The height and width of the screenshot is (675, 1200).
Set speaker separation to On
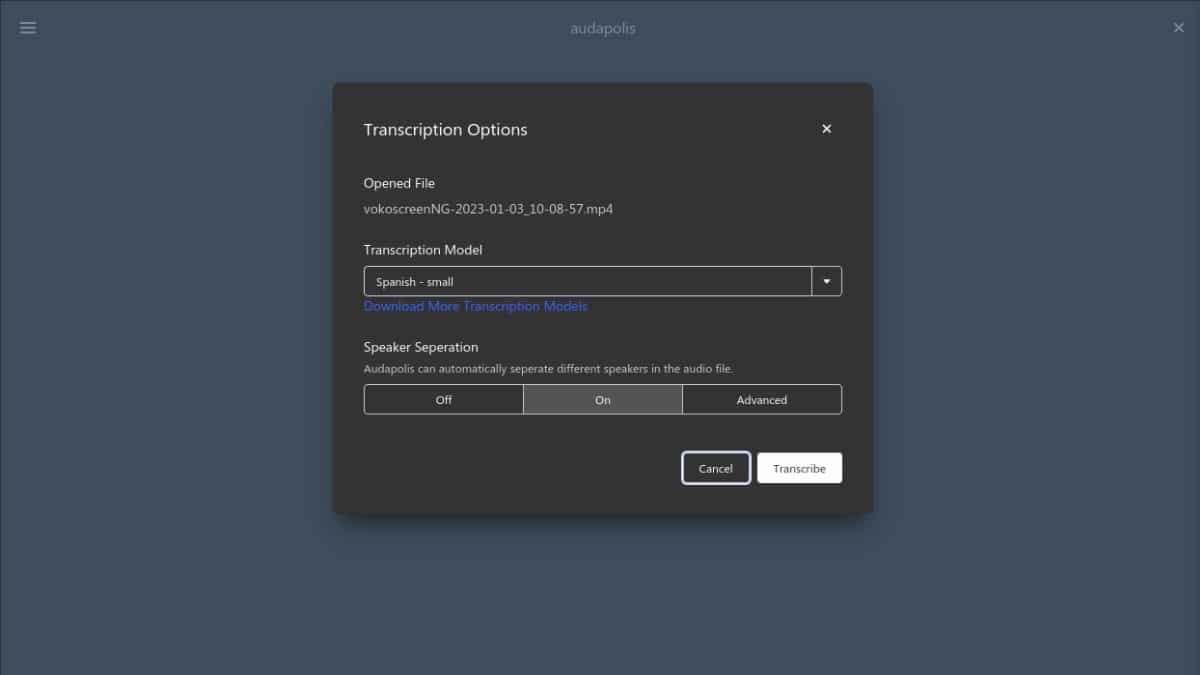click(603, 400)
